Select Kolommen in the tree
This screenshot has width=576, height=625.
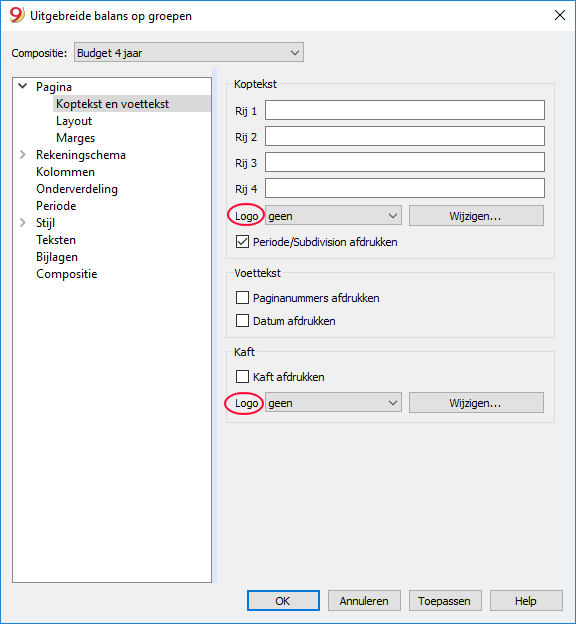click(x=65, y=172)
